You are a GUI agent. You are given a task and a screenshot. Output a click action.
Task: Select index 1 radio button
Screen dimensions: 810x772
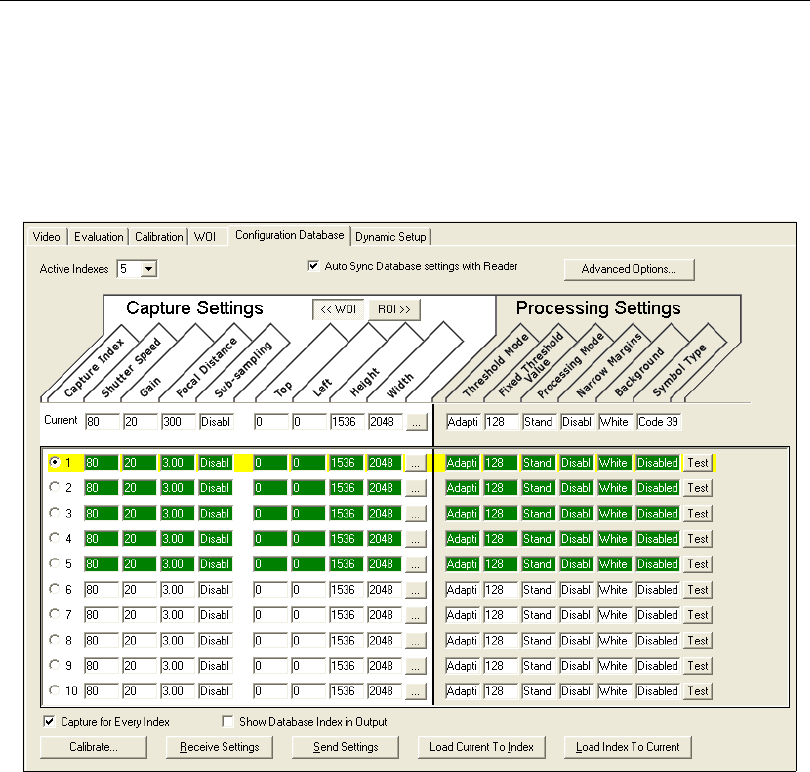click(x=54, y=461)
